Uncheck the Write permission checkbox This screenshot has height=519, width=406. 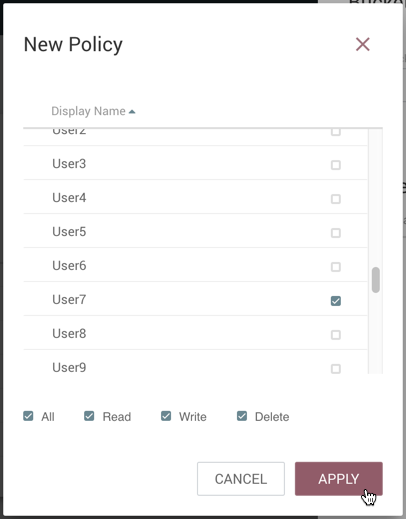[x=166, y=416]
